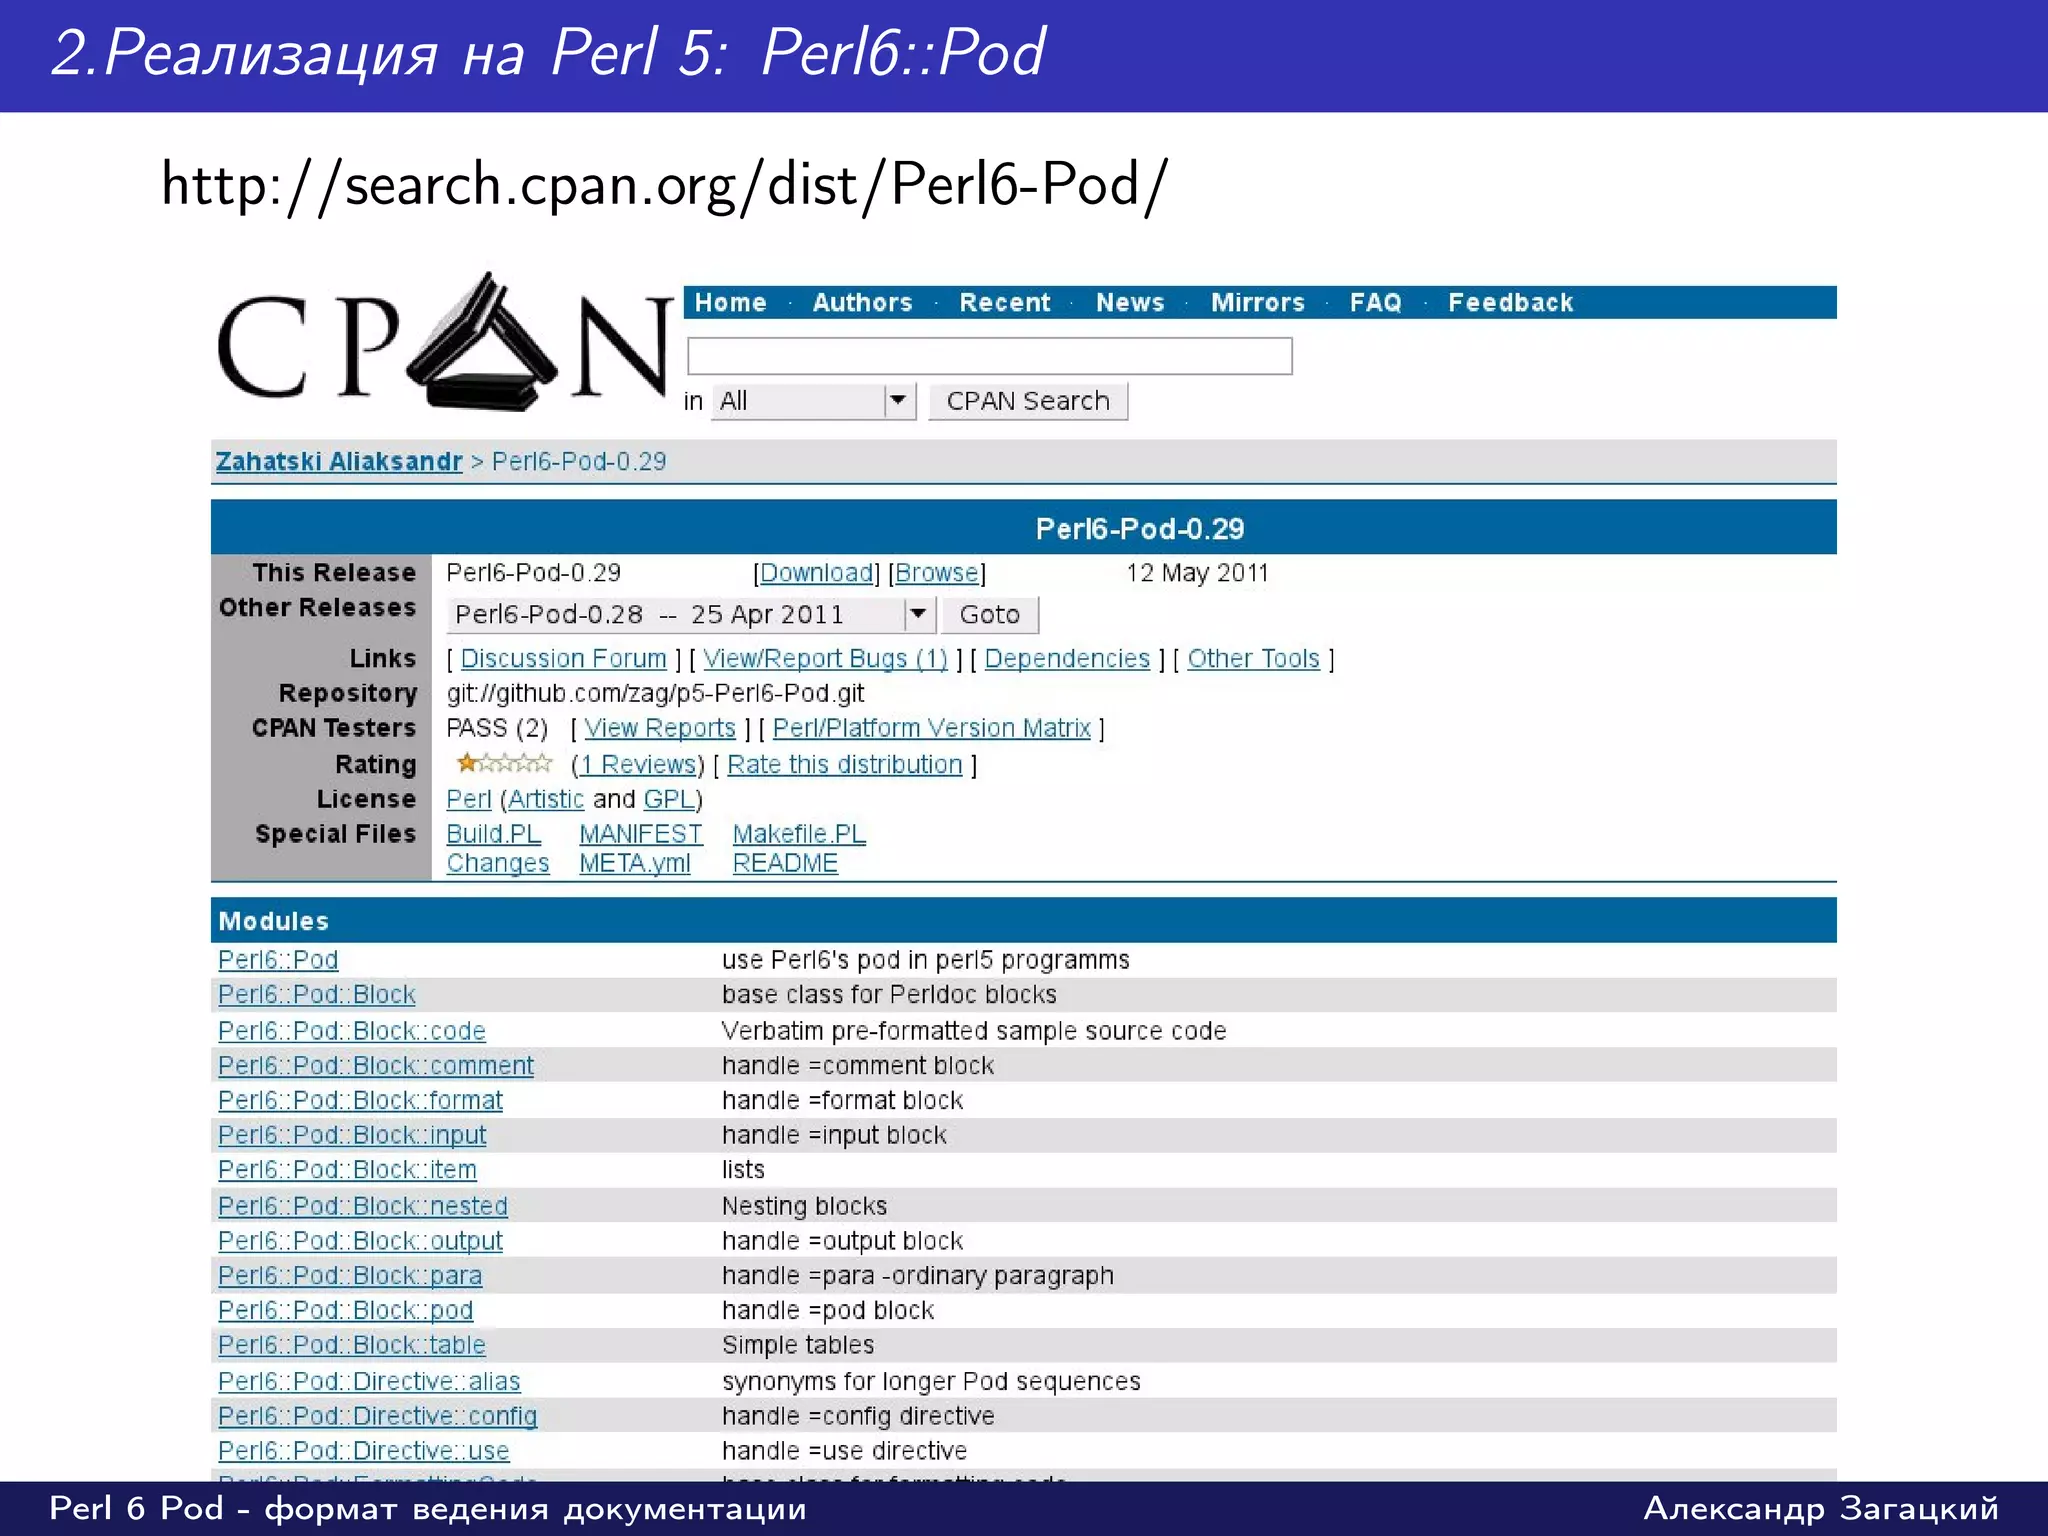Expand the Other Releases Perl6-Pod-0.28 dropdown
The width and height of the screenshot is (2048, 1536).
[691, 614]
